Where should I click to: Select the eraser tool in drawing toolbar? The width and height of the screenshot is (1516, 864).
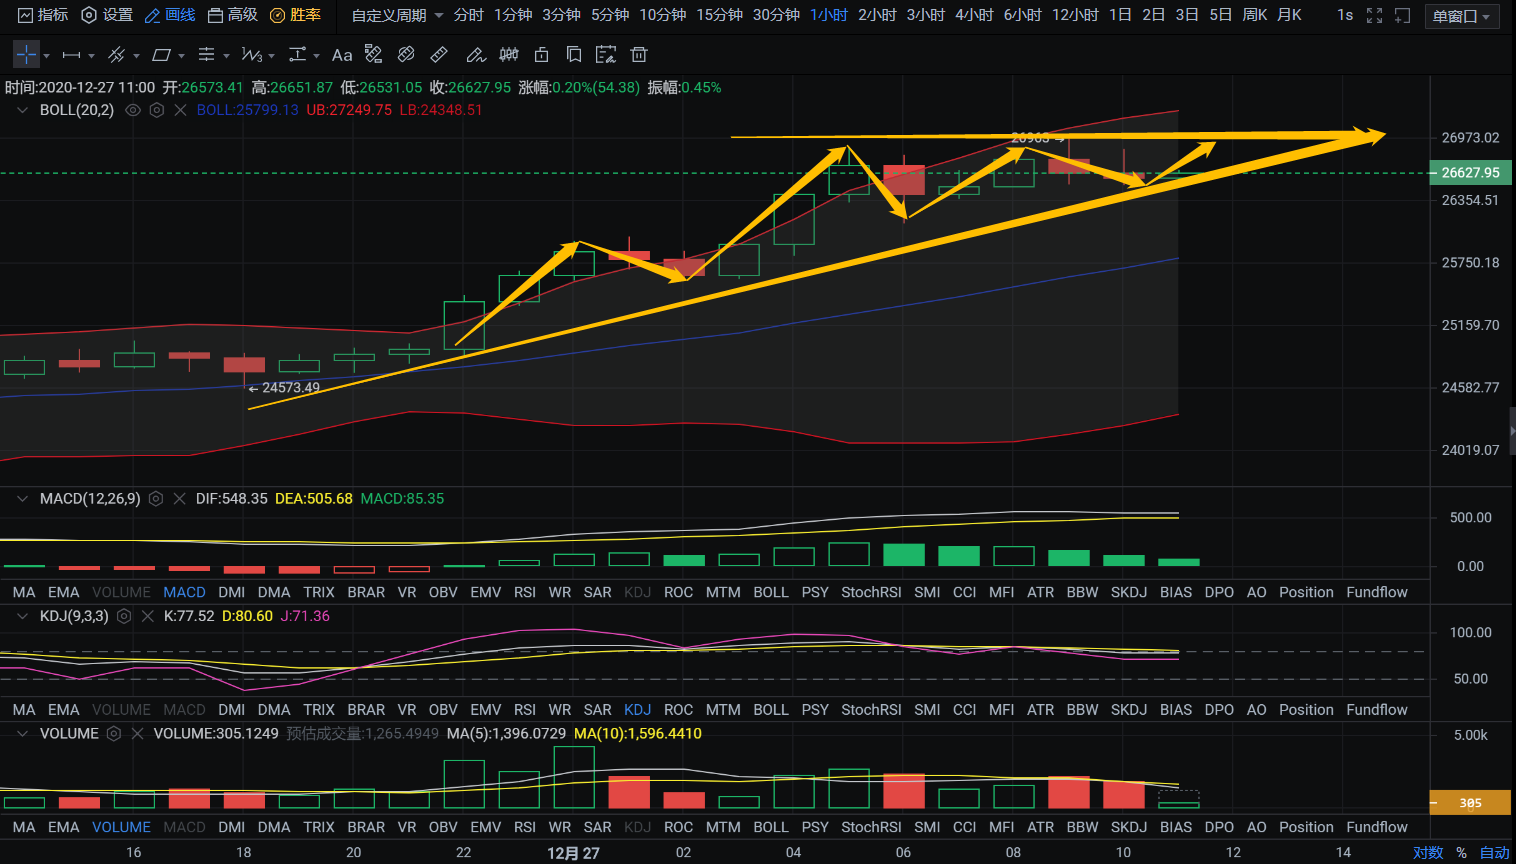click(x=406, y=55)
